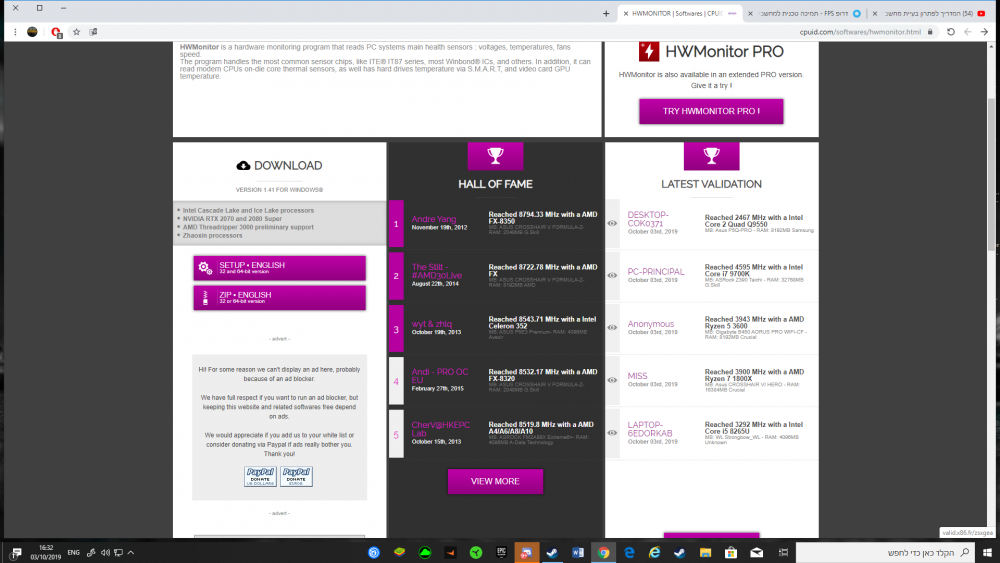
Task: Open the MISS validation link
Action: pos(637,376)
